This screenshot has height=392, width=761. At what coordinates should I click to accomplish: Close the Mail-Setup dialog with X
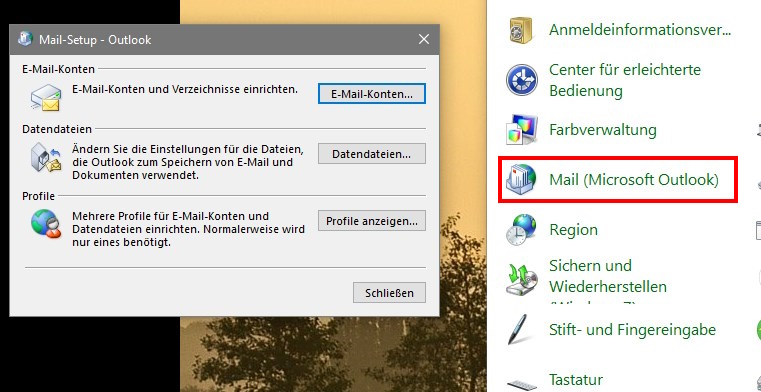tap(424, 39)
